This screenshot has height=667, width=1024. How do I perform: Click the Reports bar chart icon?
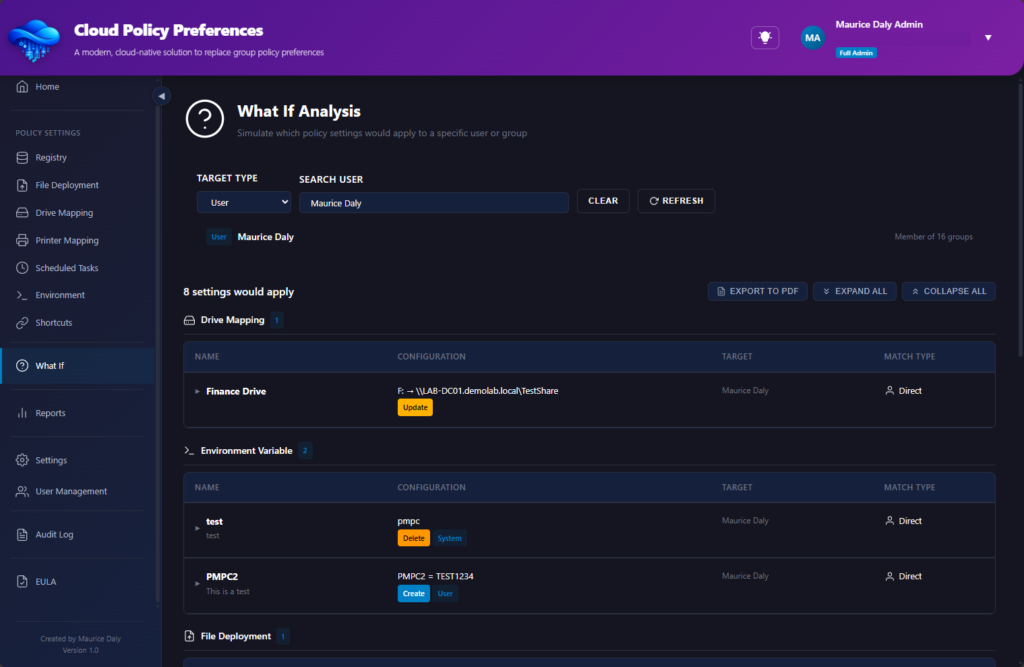coord(22,413)
